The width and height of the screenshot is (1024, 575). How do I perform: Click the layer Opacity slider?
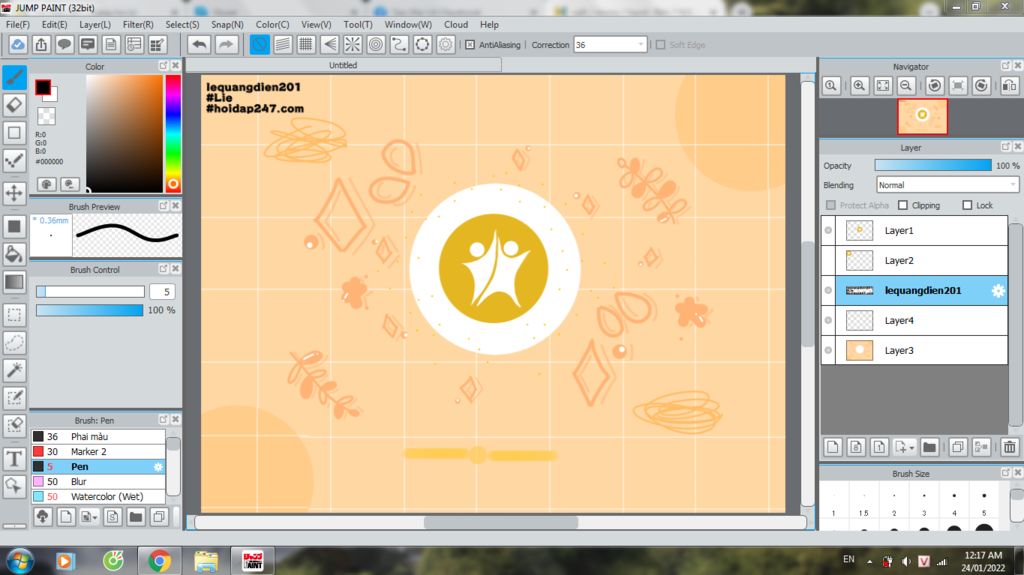pos(933,165)
